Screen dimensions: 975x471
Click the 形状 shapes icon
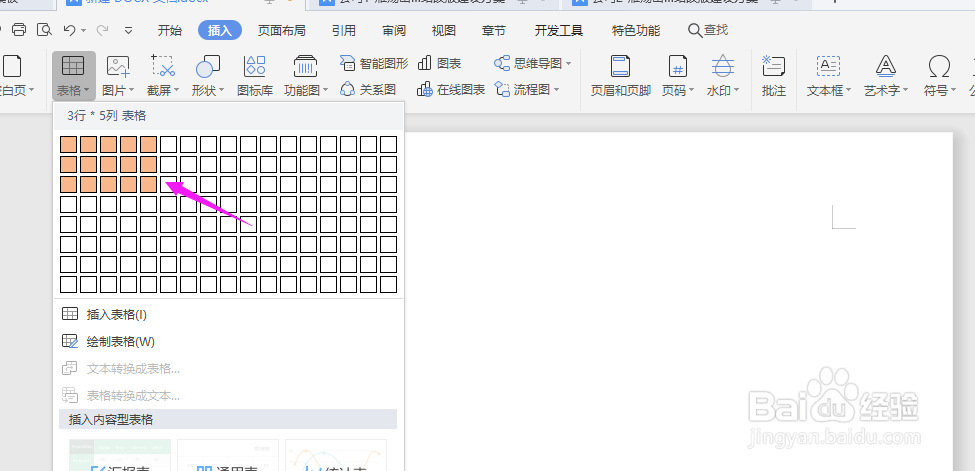point(208,65)
